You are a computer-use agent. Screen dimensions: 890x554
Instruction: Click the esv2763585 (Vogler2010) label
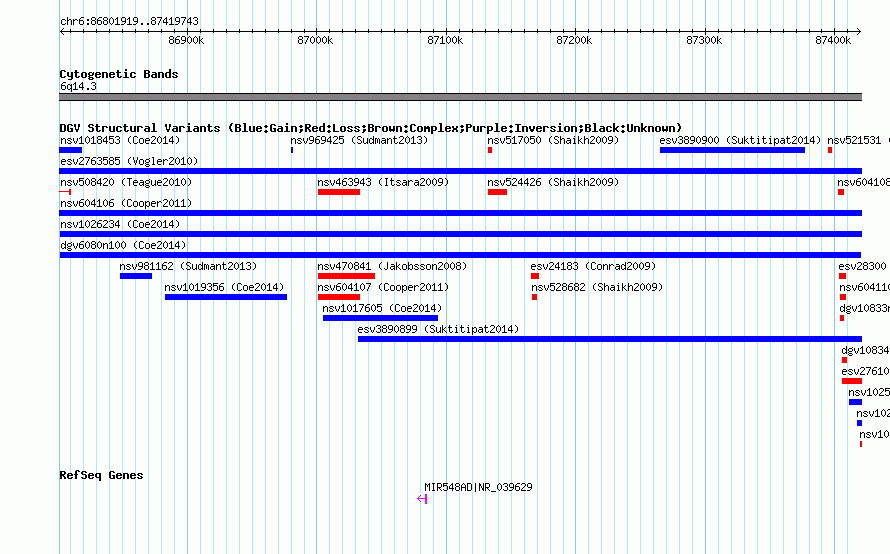click(x=129, y=161)
